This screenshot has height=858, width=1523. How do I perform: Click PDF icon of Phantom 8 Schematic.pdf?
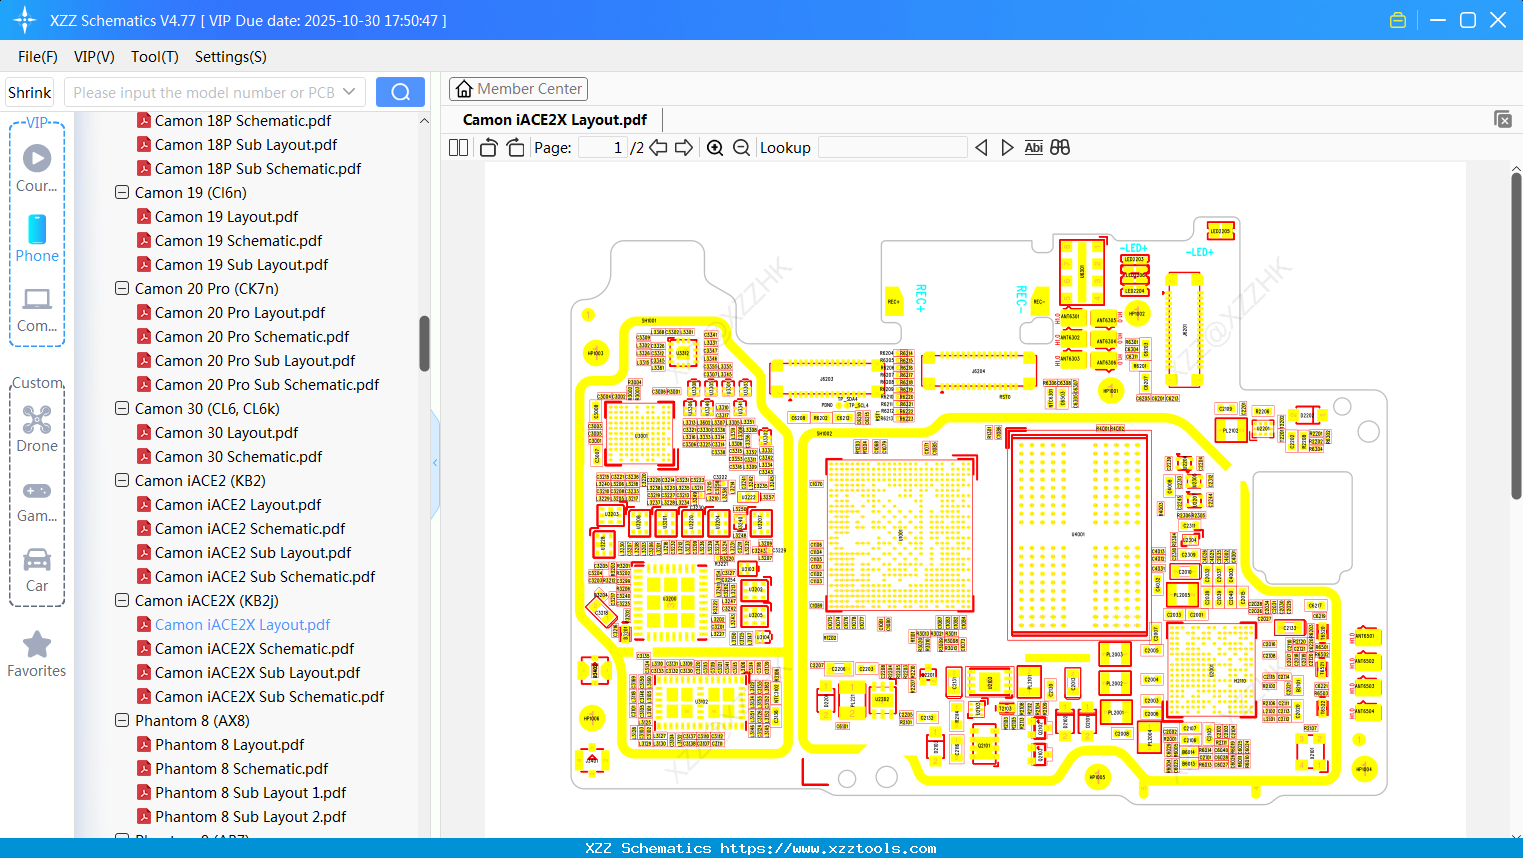(144, 769)
